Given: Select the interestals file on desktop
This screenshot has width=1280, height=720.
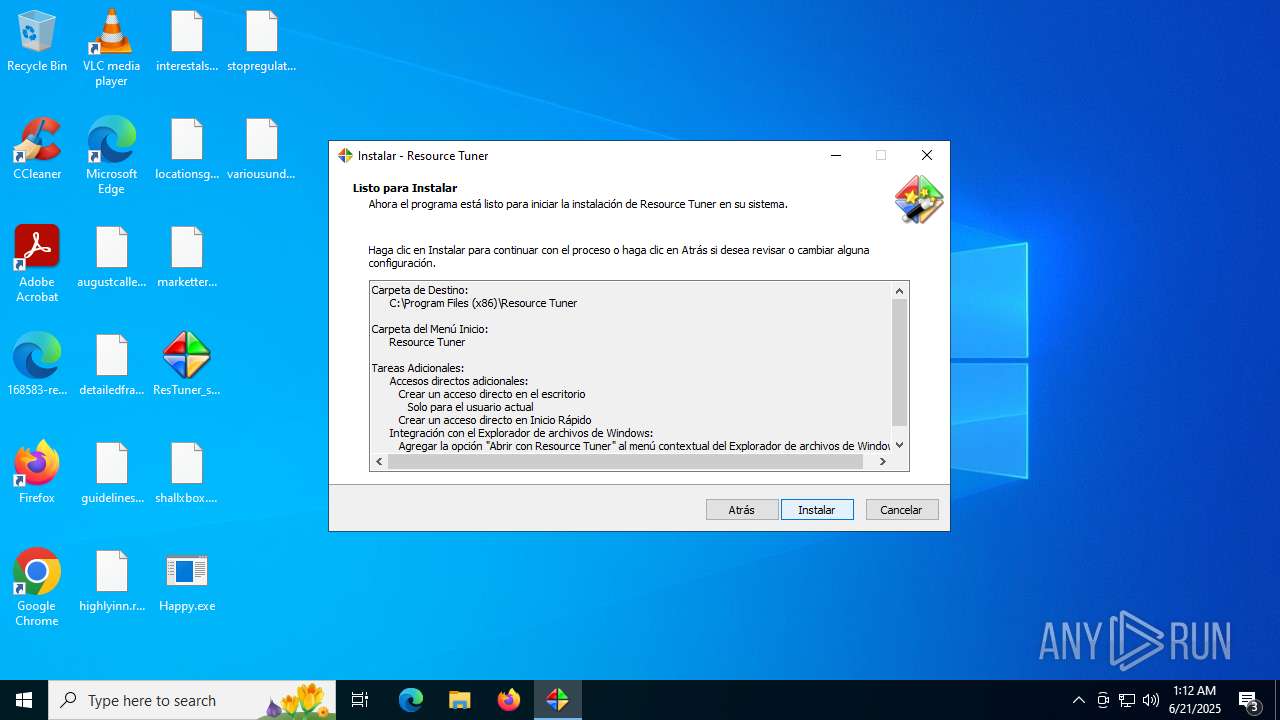Looking at the screenshot, I should (x=187, y=40).
